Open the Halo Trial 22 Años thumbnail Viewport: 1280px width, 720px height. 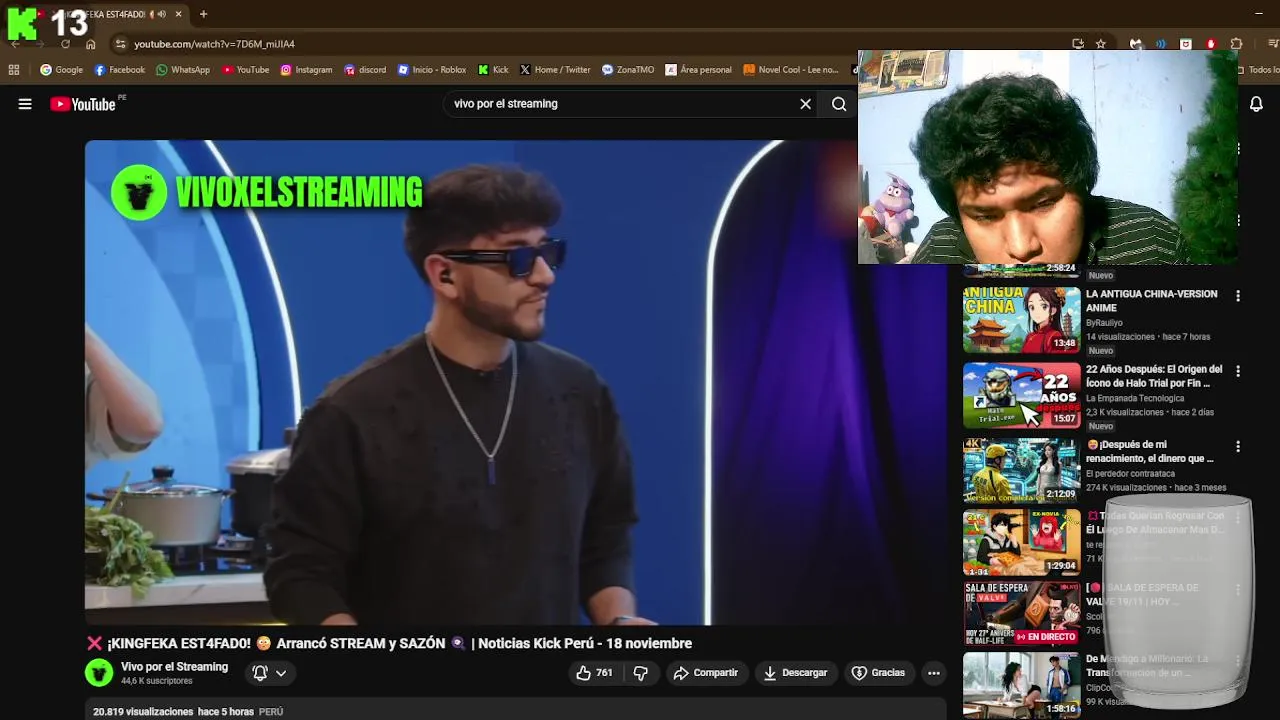[1021, 395]
